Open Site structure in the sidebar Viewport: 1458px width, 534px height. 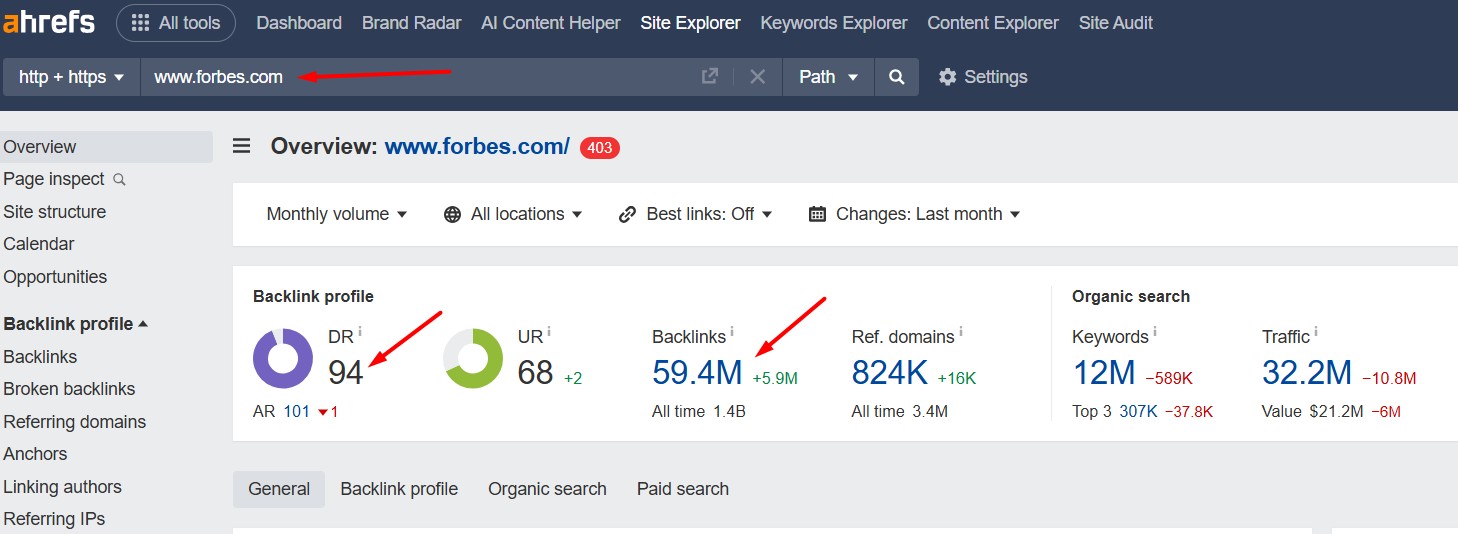tap(54, 212)
